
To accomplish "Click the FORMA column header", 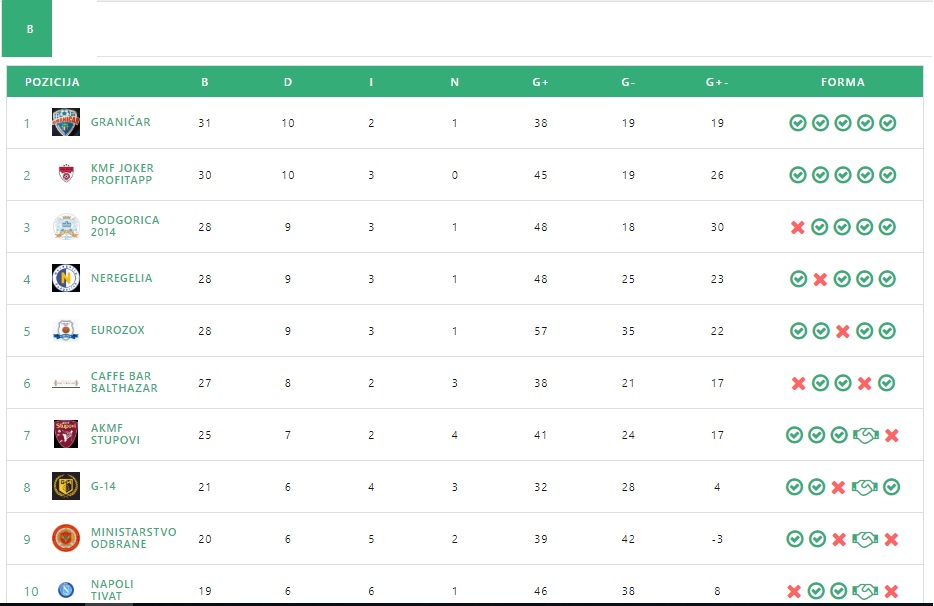I will coord(842,82).
